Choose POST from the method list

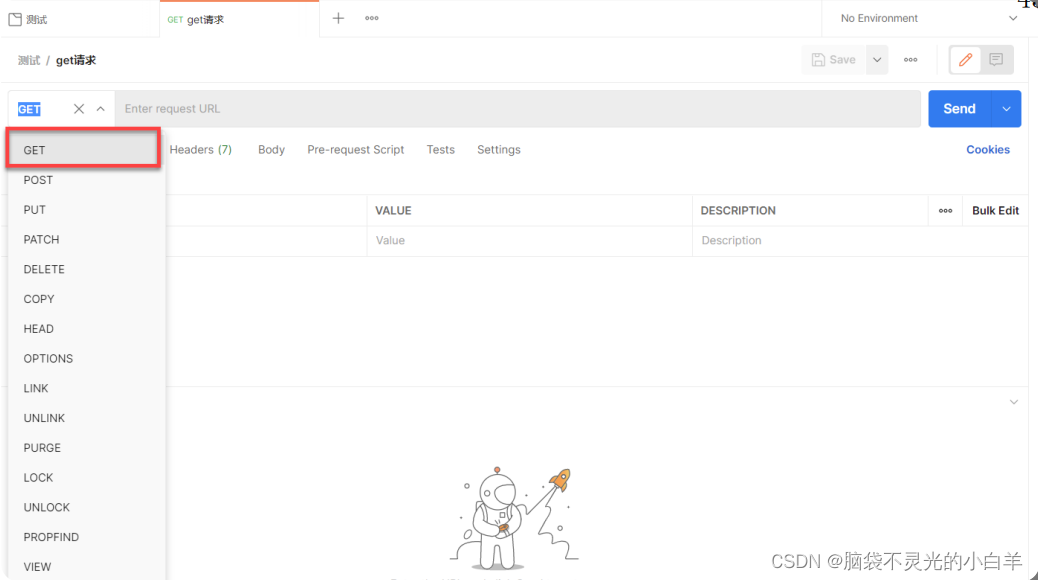pyautogui.click(x=86, y=180)
